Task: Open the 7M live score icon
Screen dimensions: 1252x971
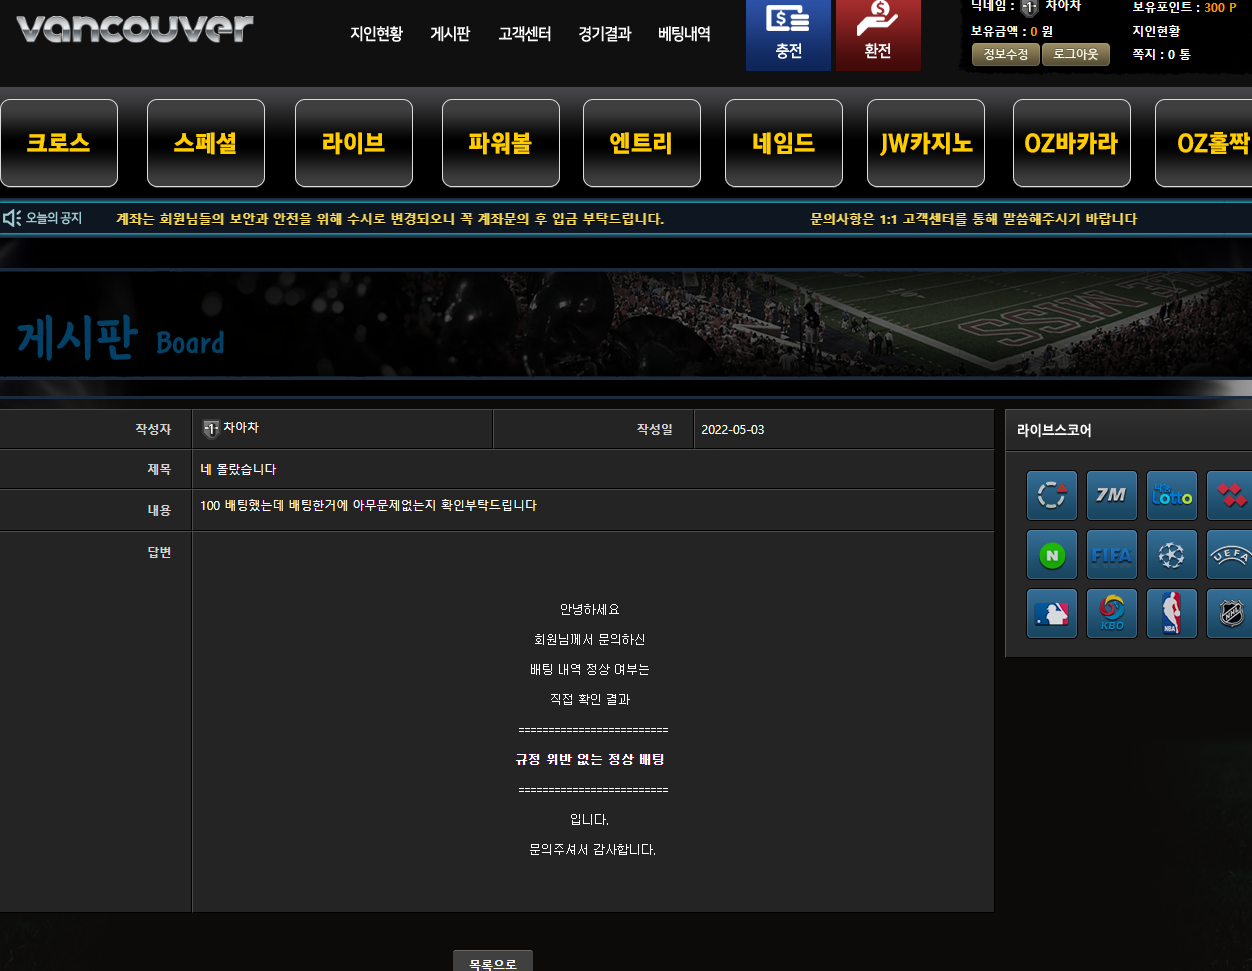Action: click(x=1111, y=495)
